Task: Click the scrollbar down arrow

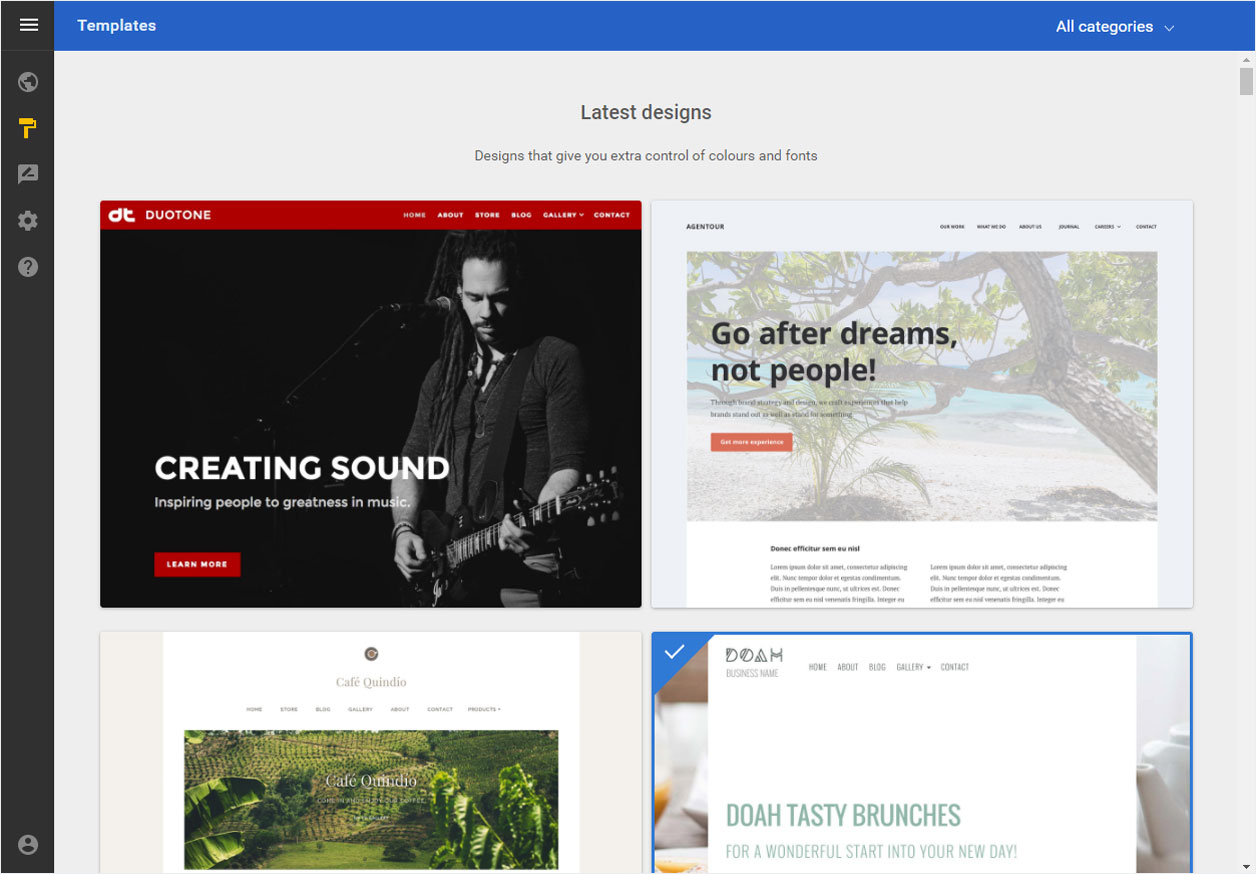Action: point(1246,866)
